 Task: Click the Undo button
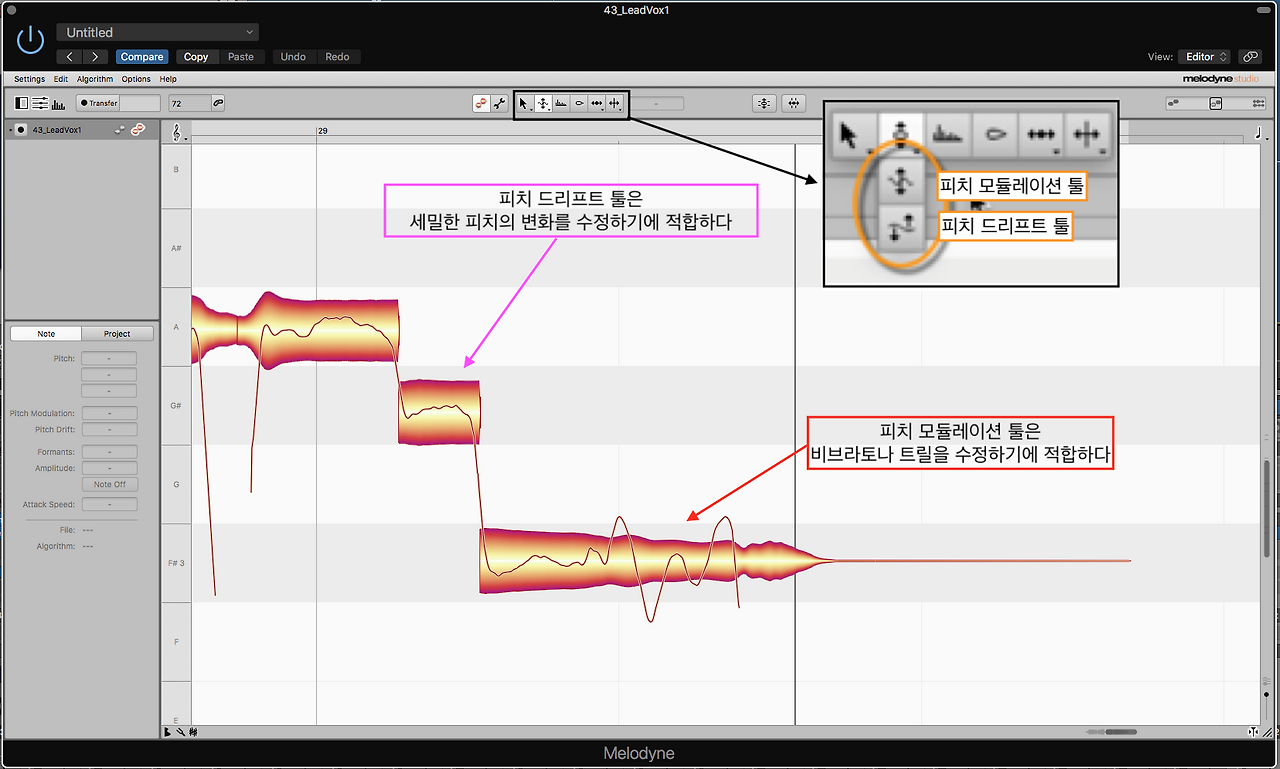click(x=293, y=57)
